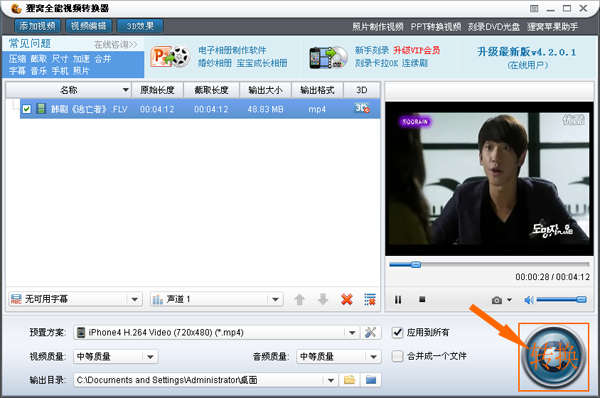Open 新手刻录 link
This screenshot has width=600, height=398.
[x=372, y=50]
